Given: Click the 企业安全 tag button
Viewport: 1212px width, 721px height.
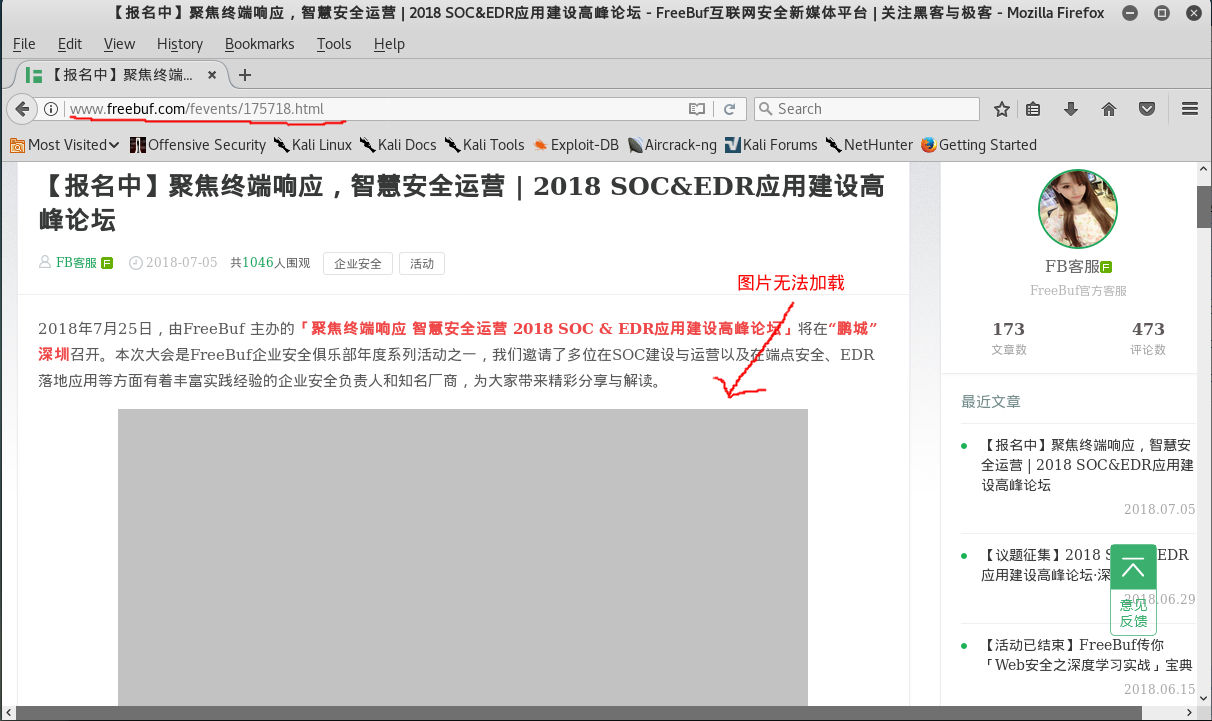Looking at the screenshot, I should (x=357, y=264).
